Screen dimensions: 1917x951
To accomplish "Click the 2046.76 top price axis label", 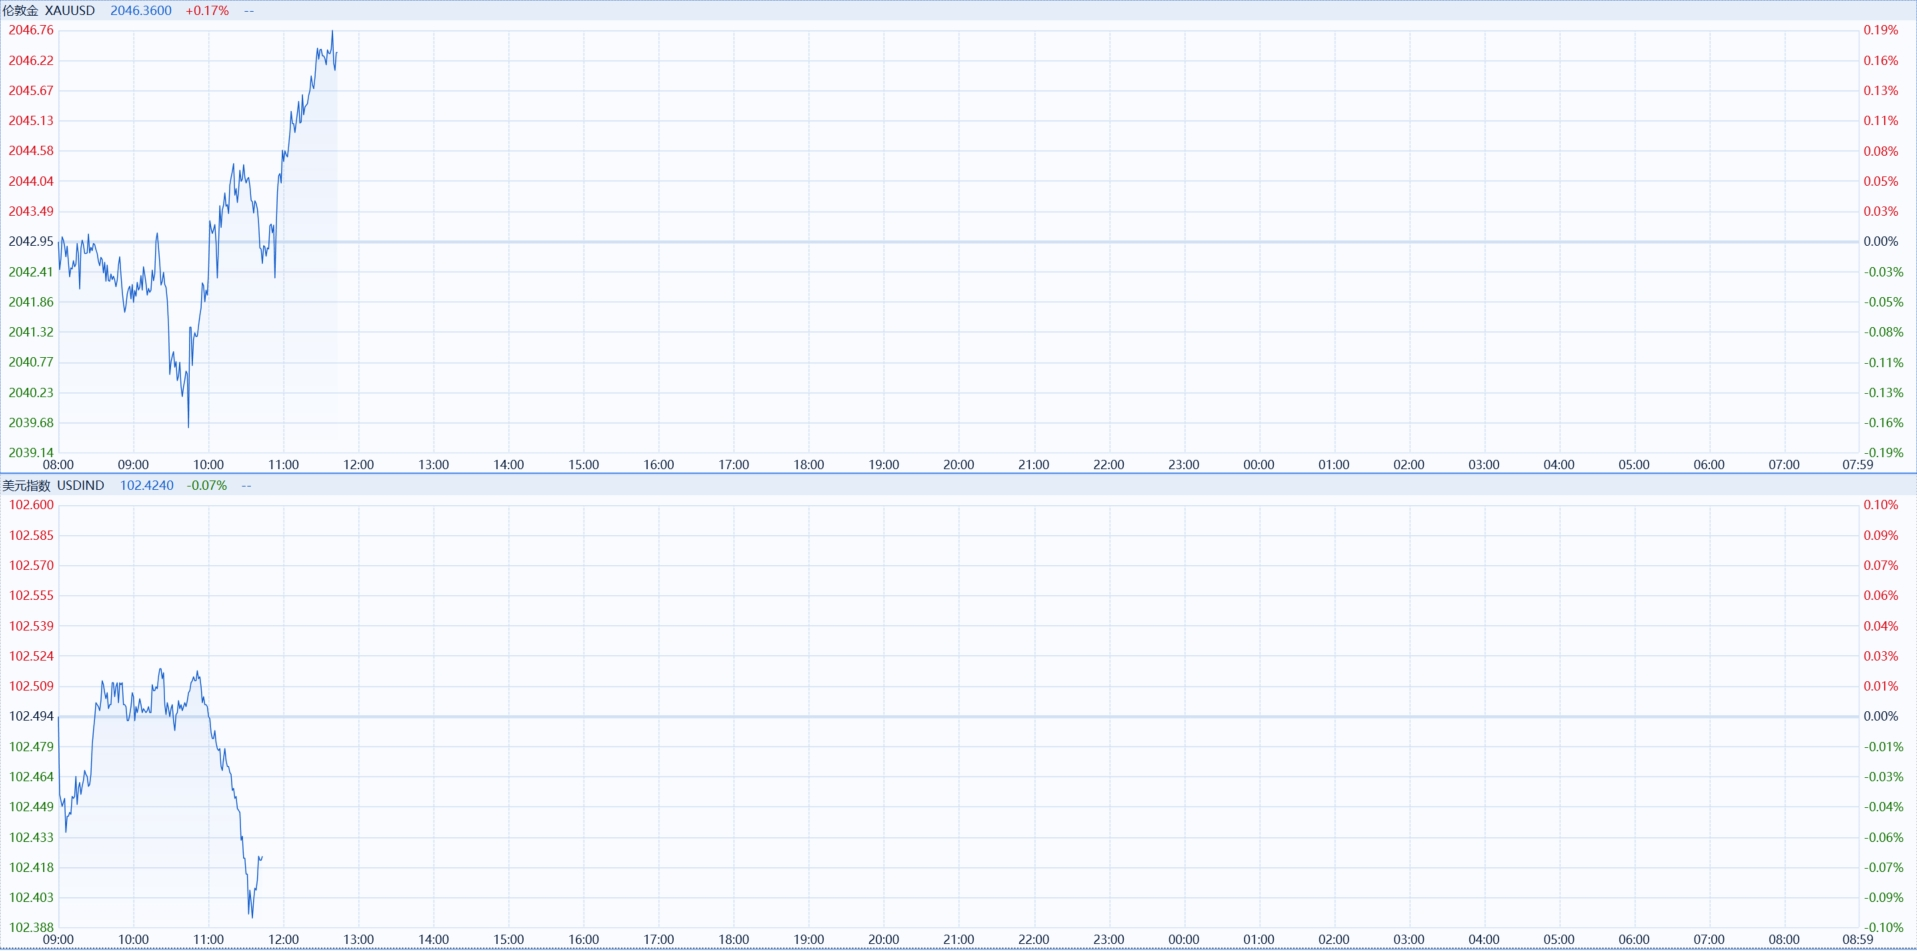I will [31, 31].
